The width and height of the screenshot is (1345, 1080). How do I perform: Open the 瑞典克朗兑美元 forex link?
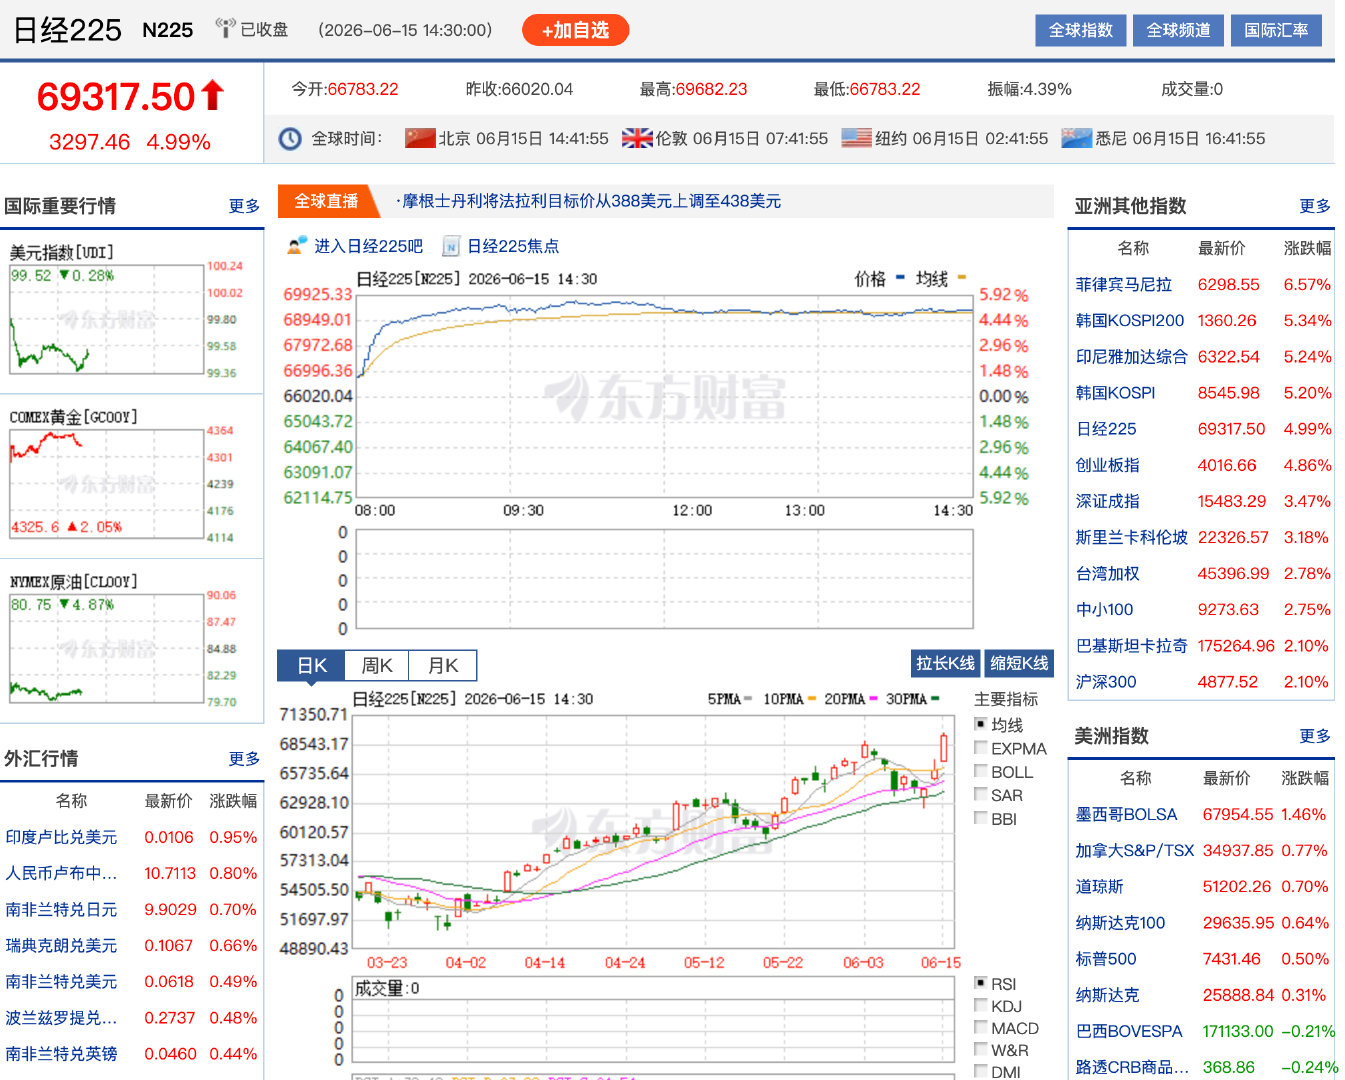point(61,945)
